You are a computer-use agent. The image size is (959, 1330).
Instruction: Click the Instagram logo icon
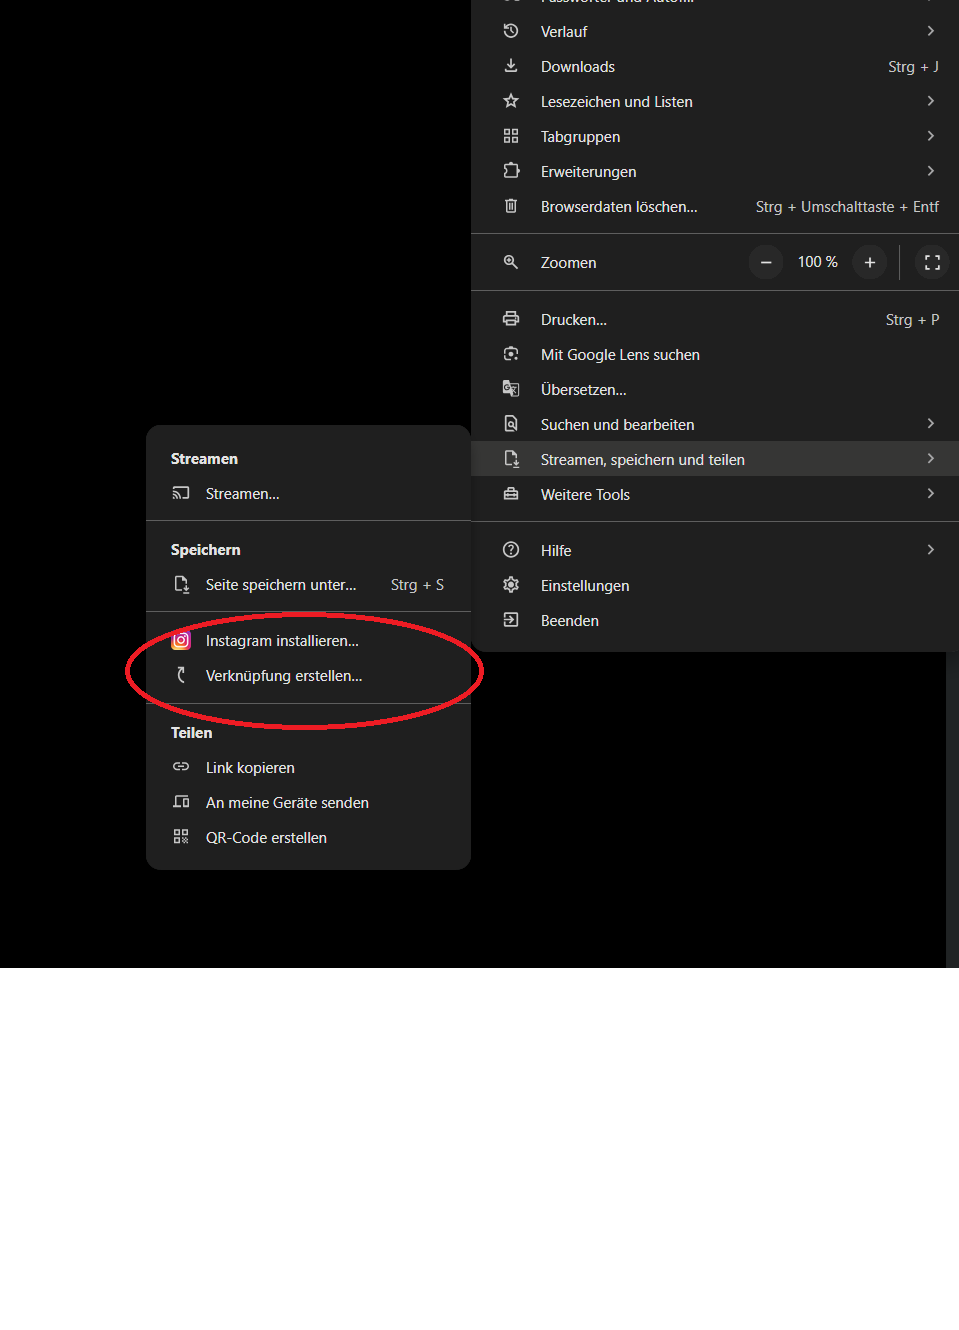[x=181, y=640]
